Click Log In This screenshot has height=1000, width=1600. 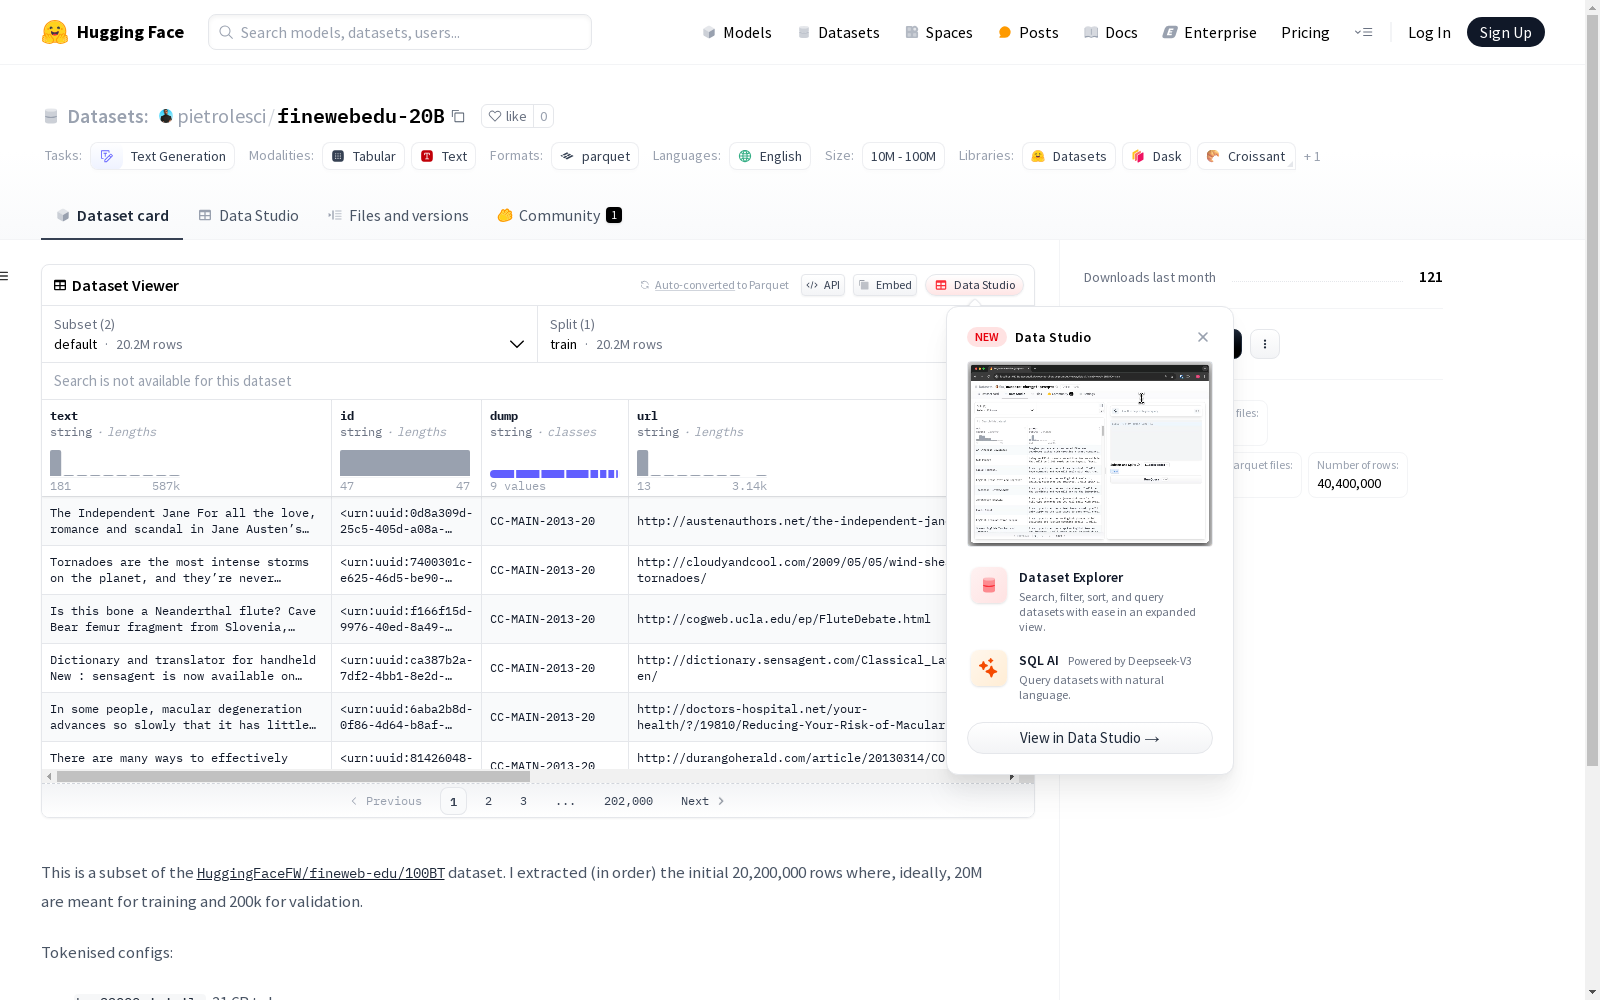[1429, 32]
